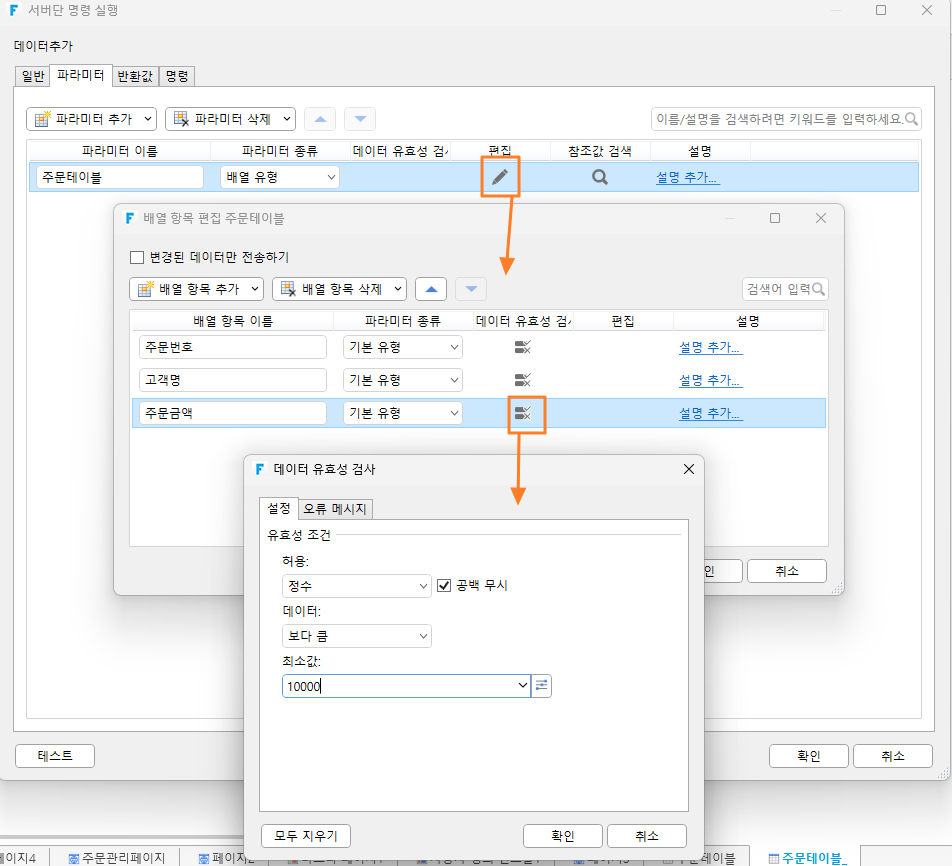Click 확인 in 서버단 명령 실행 window
This screenshot has height=866, width=952.
click(809, 756)
